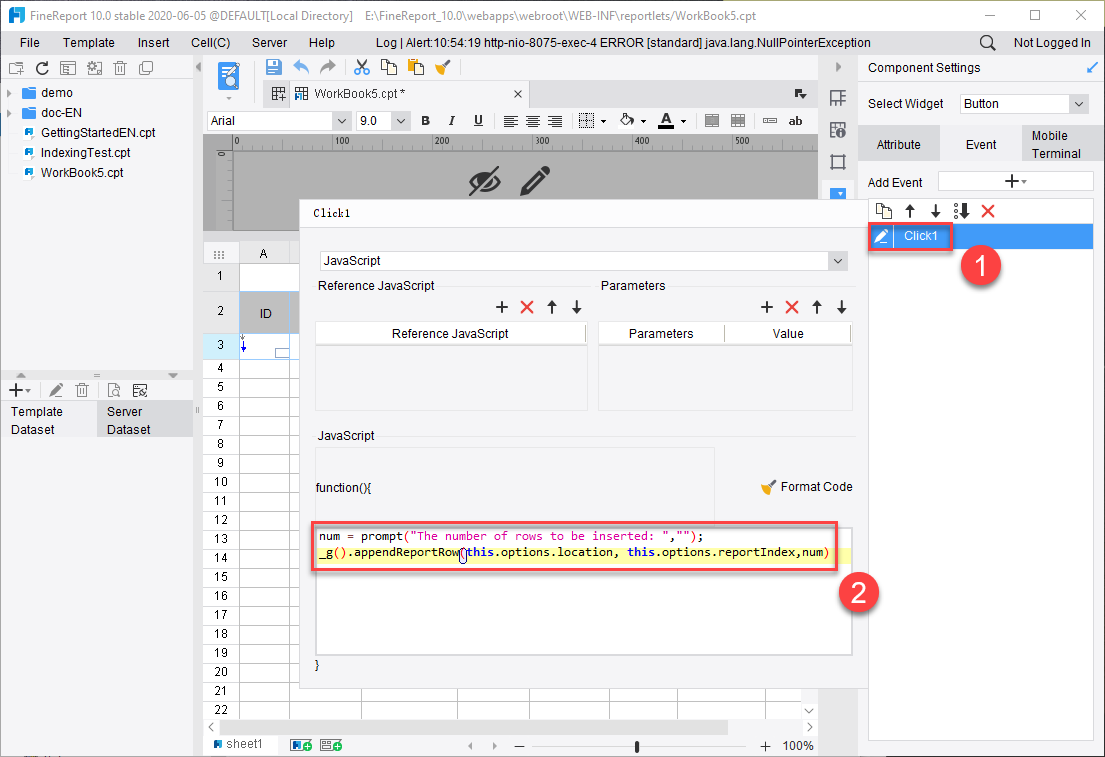Toggle italic formatting
The height and width of the screenshot is (757, 1105).
(451, 120)
